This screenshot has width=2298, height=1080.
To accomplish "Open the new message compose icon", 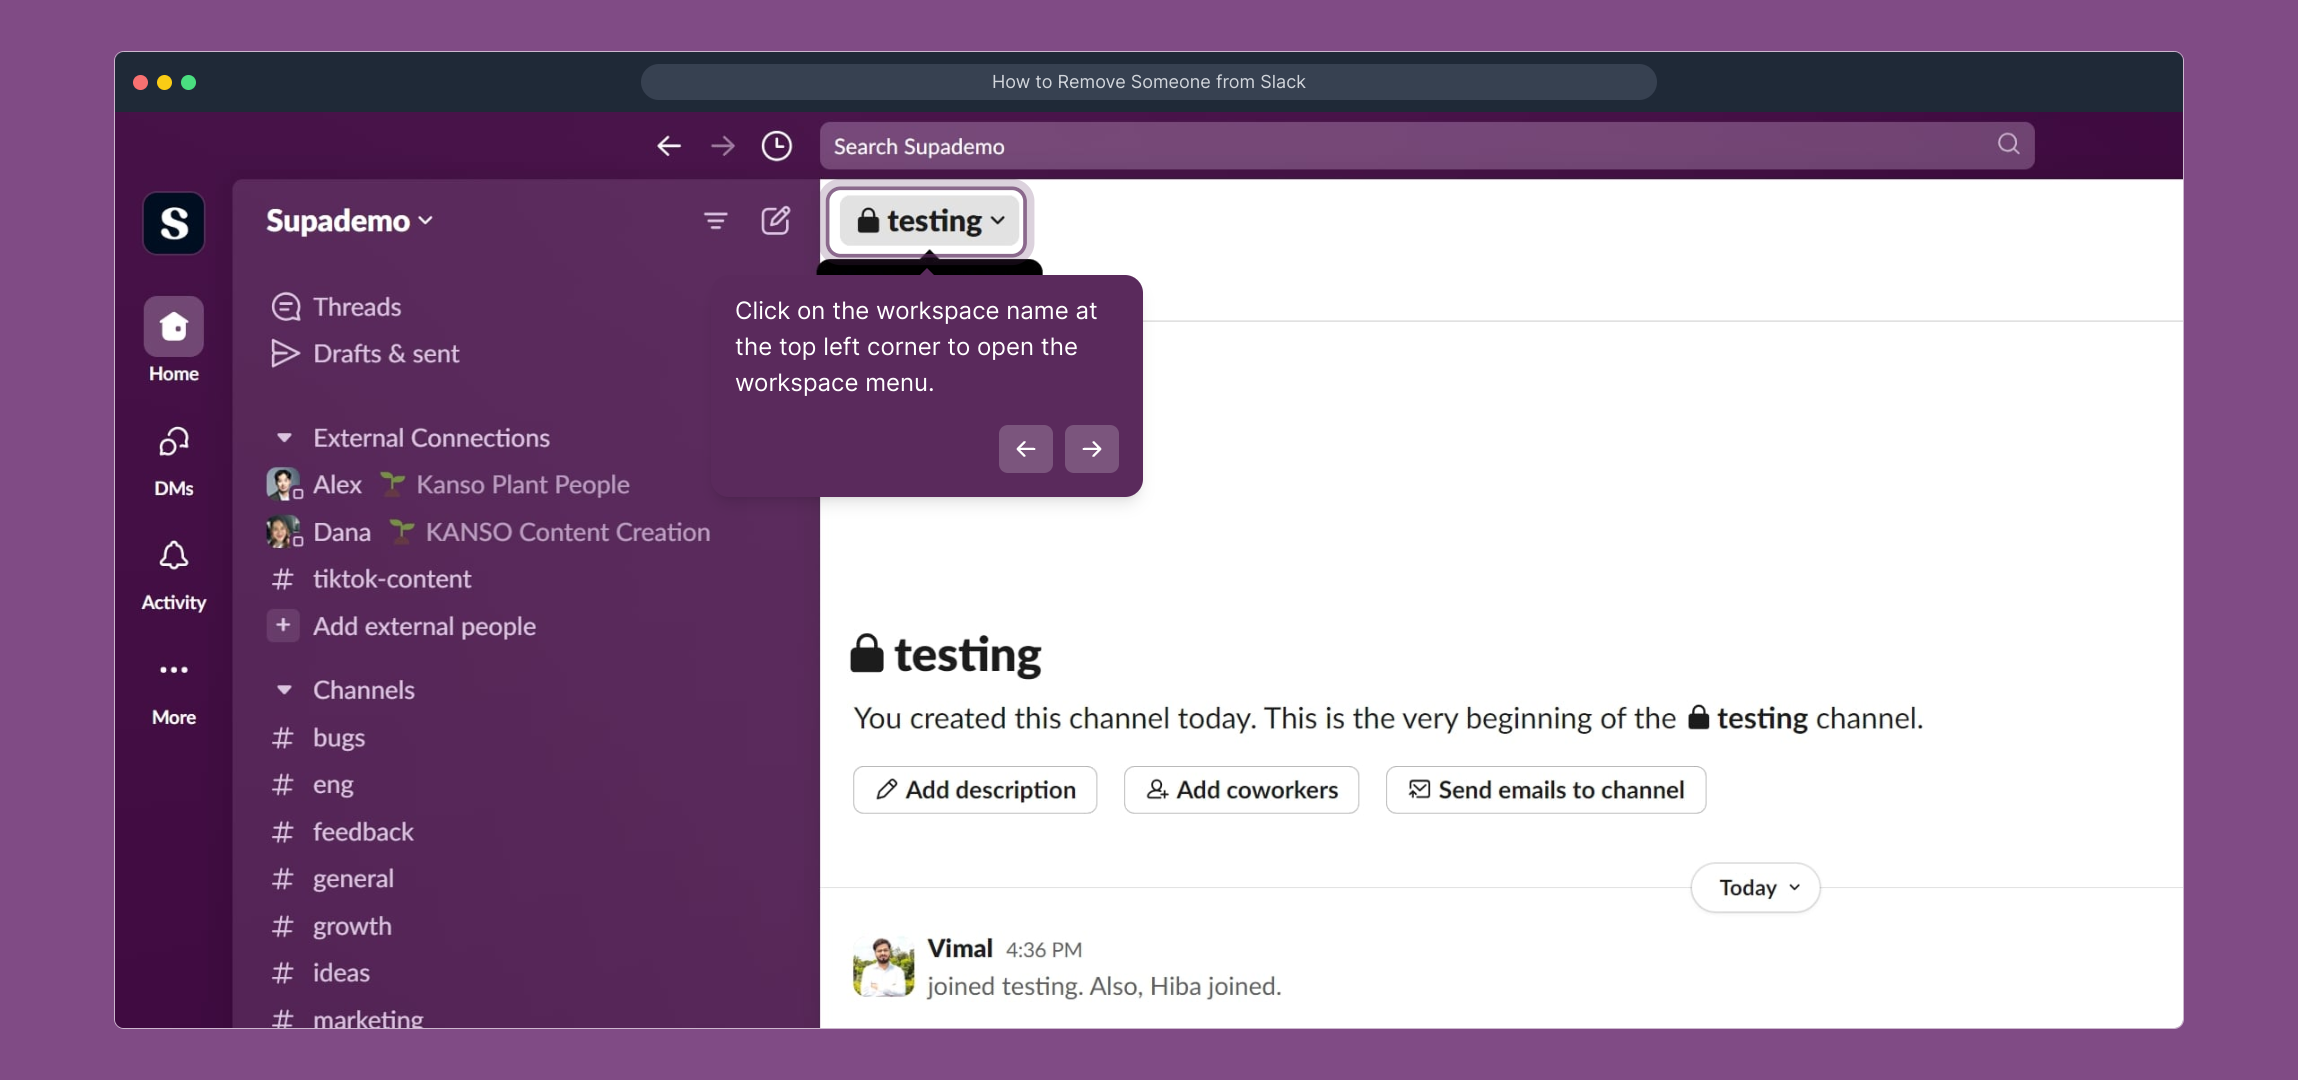I will pos(776,220).
